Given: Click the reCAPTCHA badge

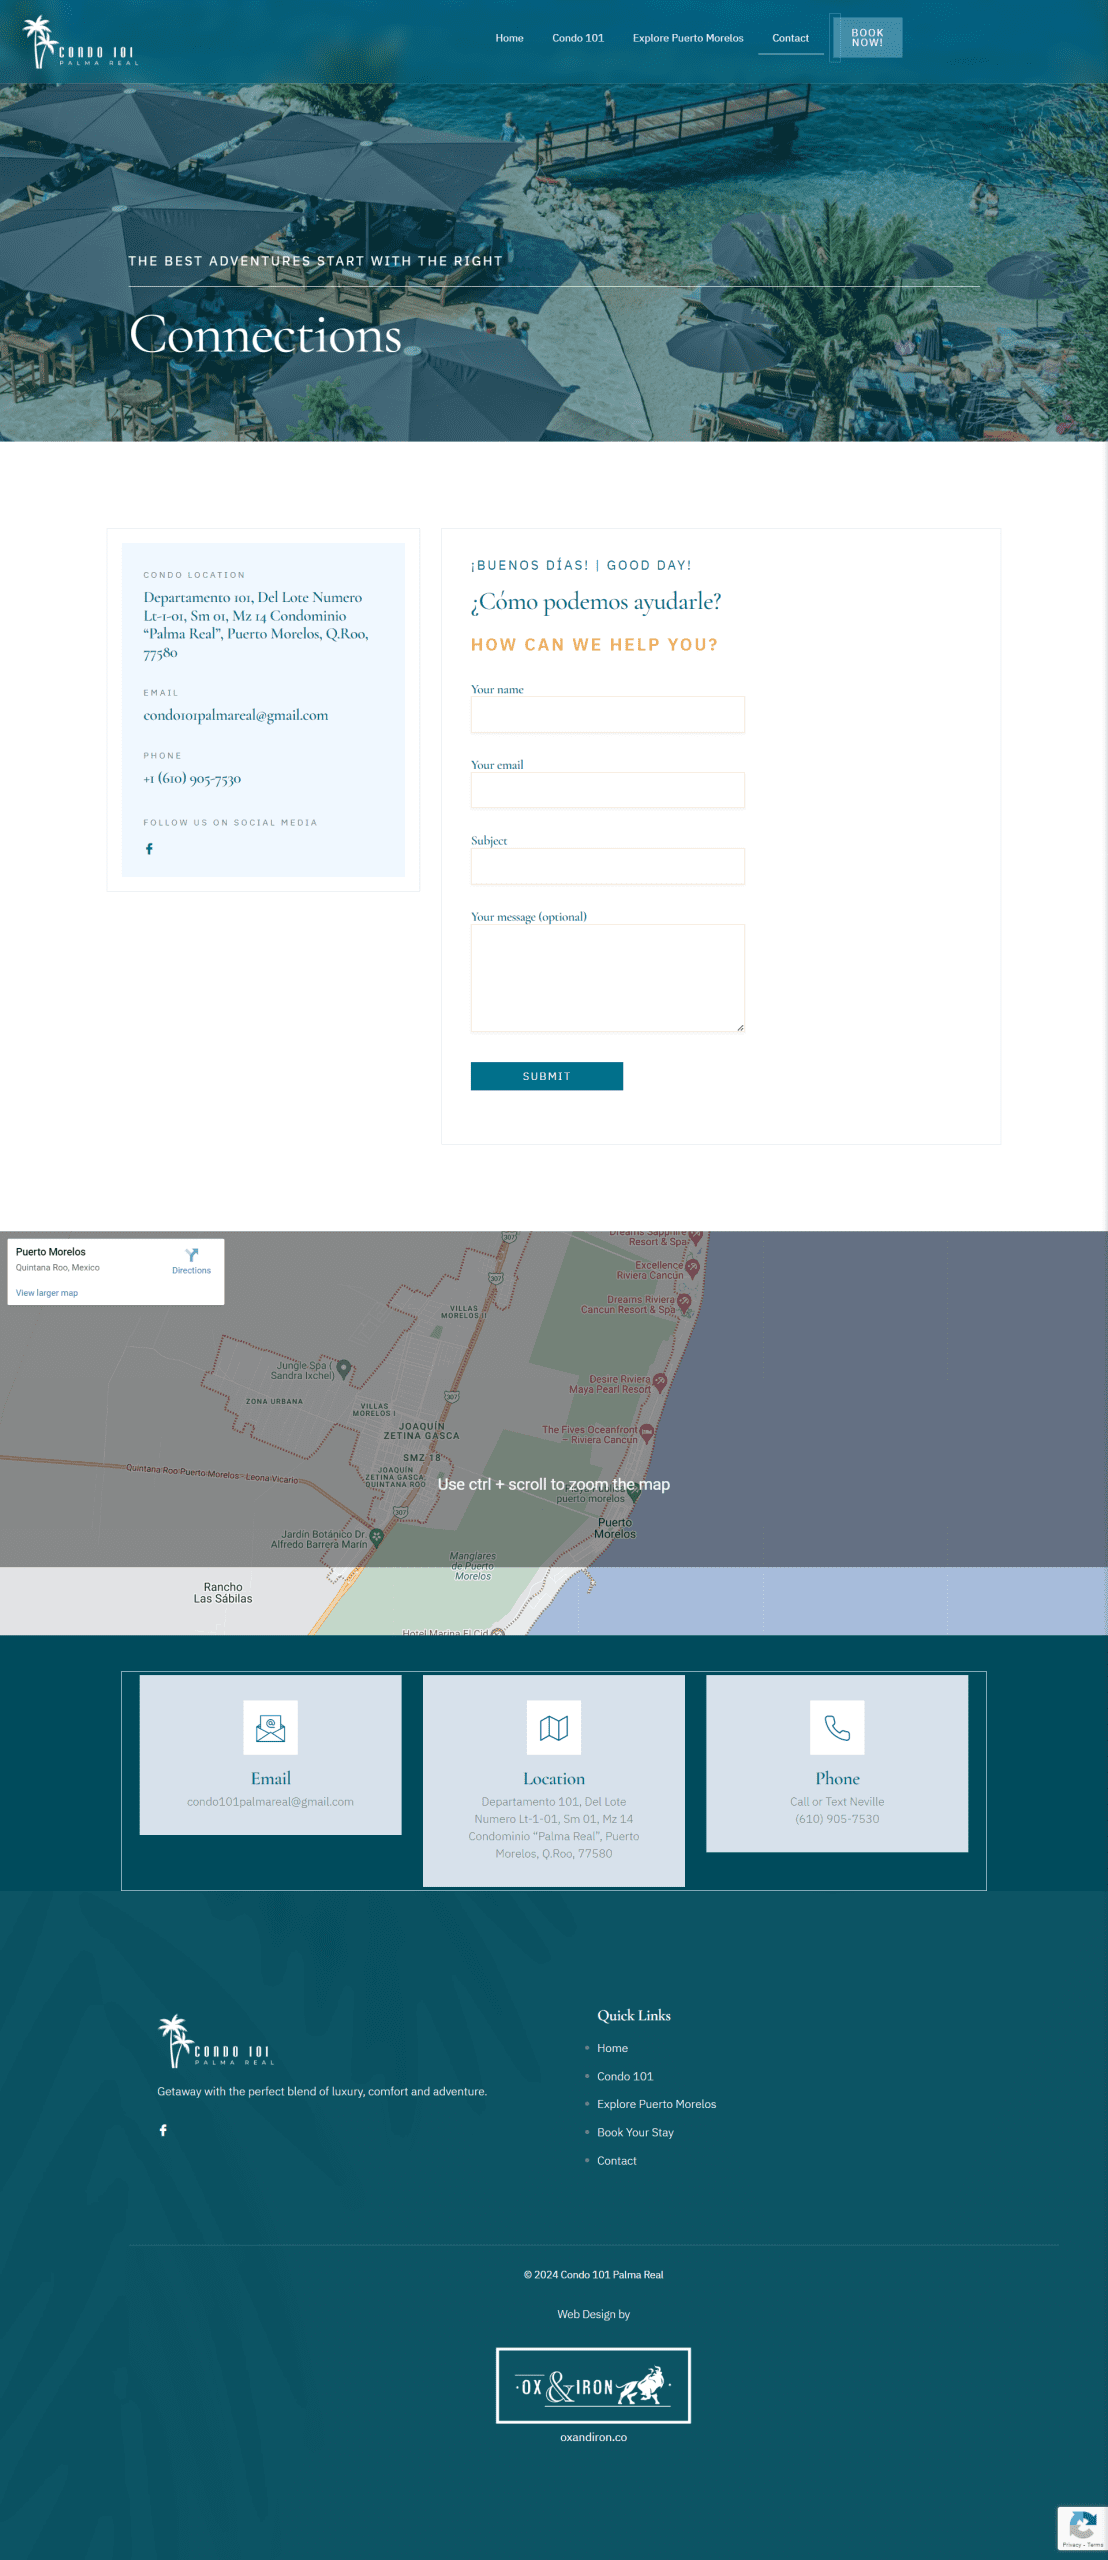Looking at the screenshot, I should 1081,2528.
